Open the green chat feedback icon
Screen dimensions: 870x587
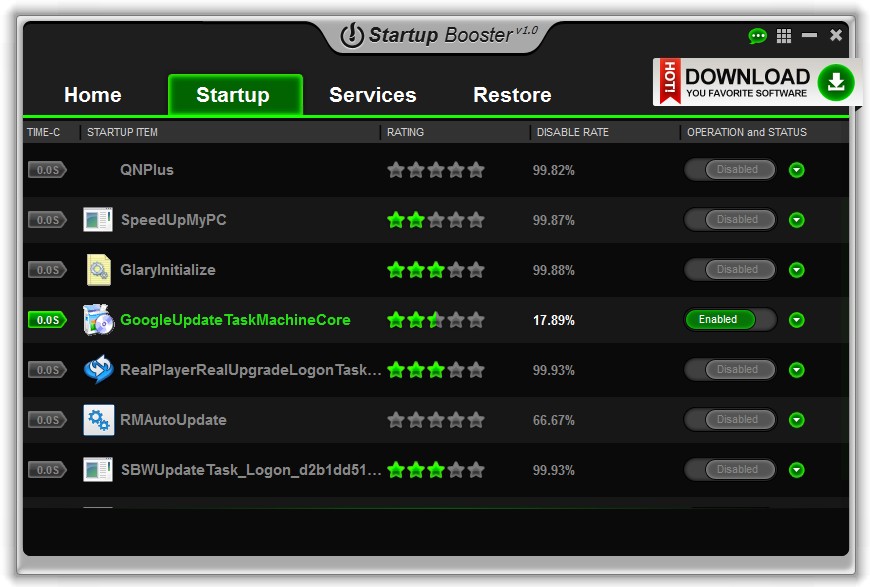757,37
